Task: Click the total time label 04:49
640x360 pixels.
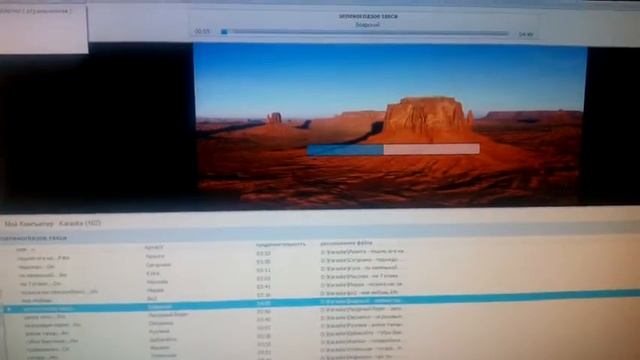Action: pos(526,35)
